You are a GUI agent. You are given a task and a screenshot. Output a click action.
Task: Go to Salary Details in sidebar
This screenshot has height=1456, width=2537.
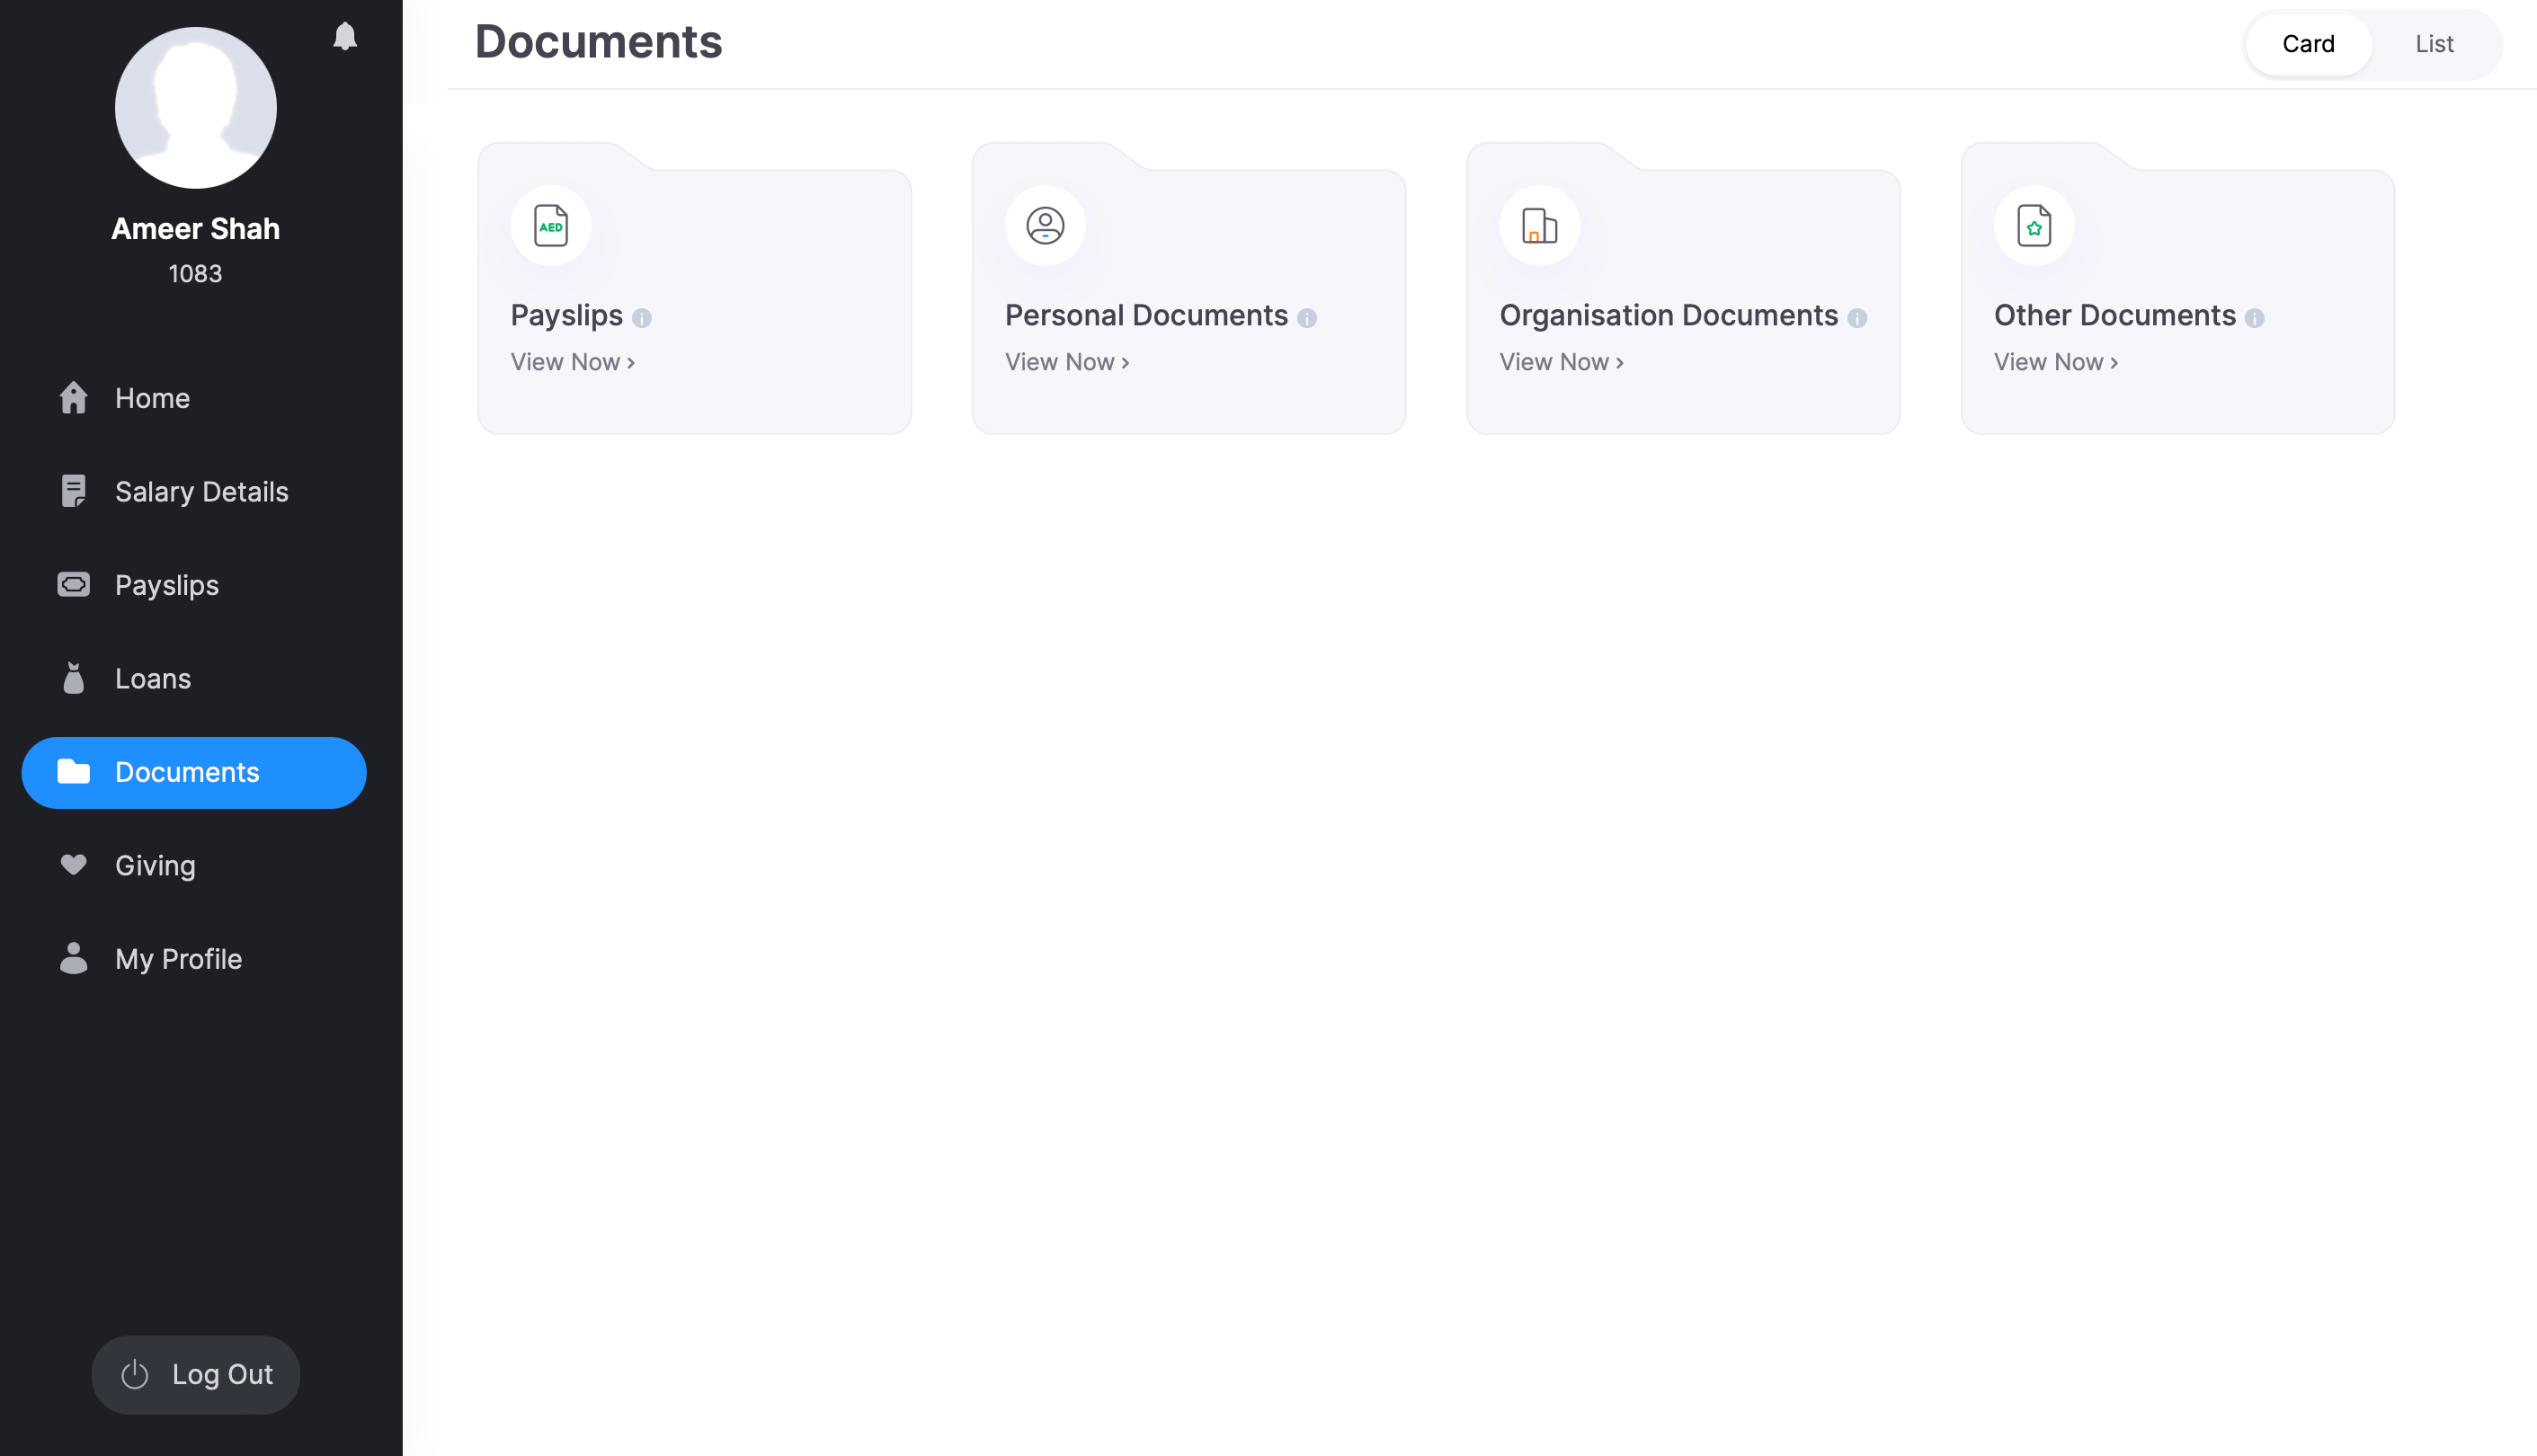tap(201, 492)
